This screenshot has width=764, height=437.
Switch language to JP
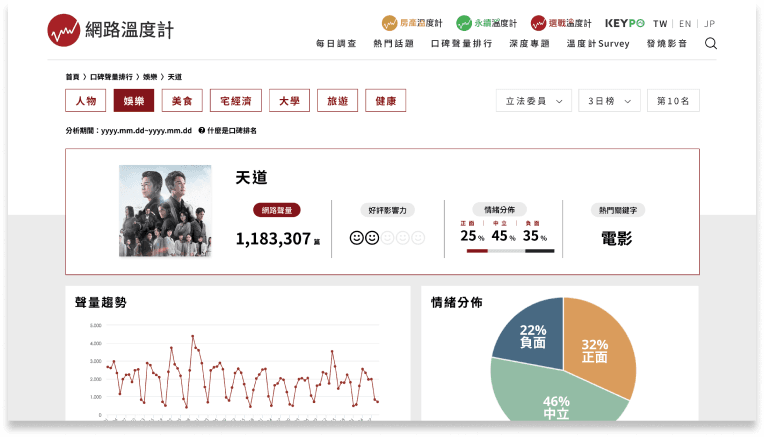[708, 23]
